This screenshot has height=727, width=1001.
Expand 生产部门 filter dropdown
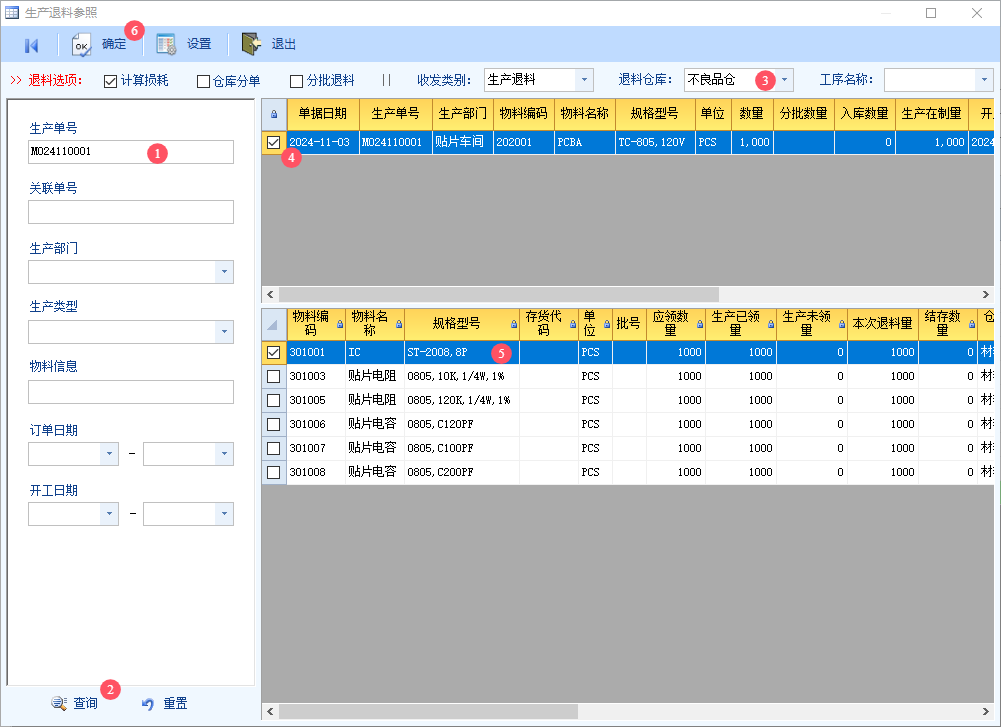click(x=224, y=272)
